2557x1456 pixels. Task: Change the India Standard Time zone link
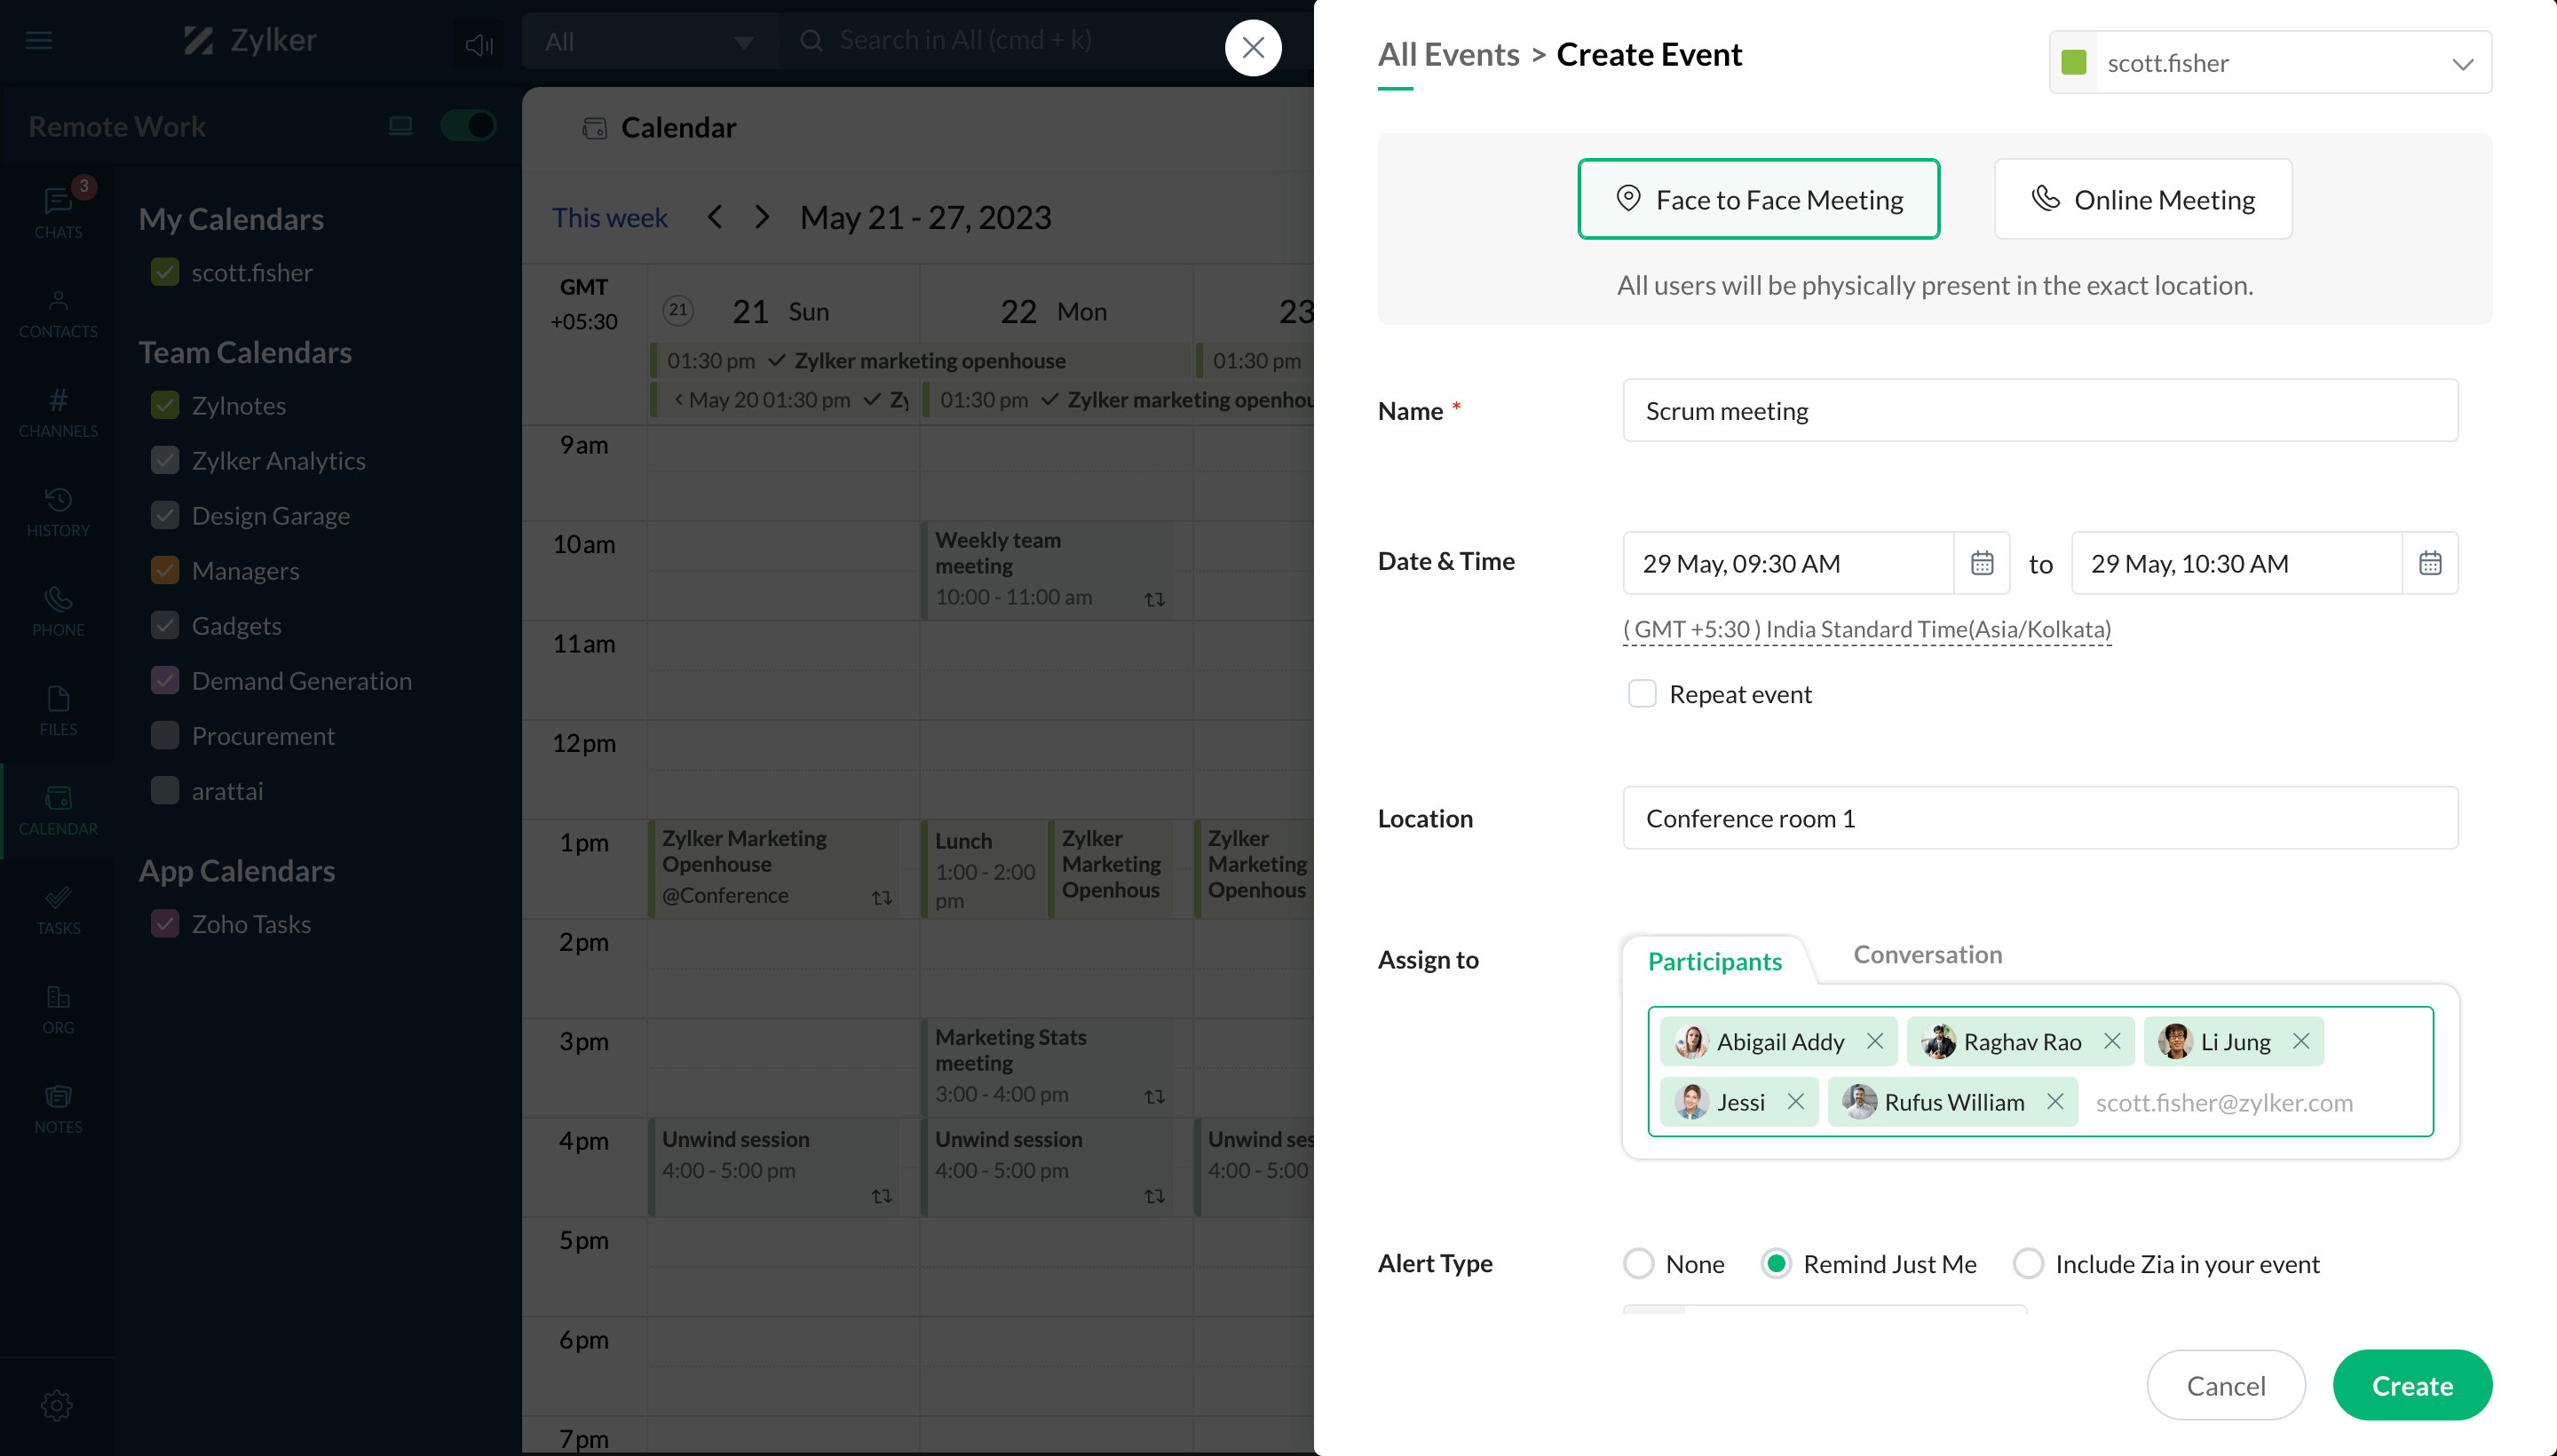pyautogui.click(x=1867, y=629)
